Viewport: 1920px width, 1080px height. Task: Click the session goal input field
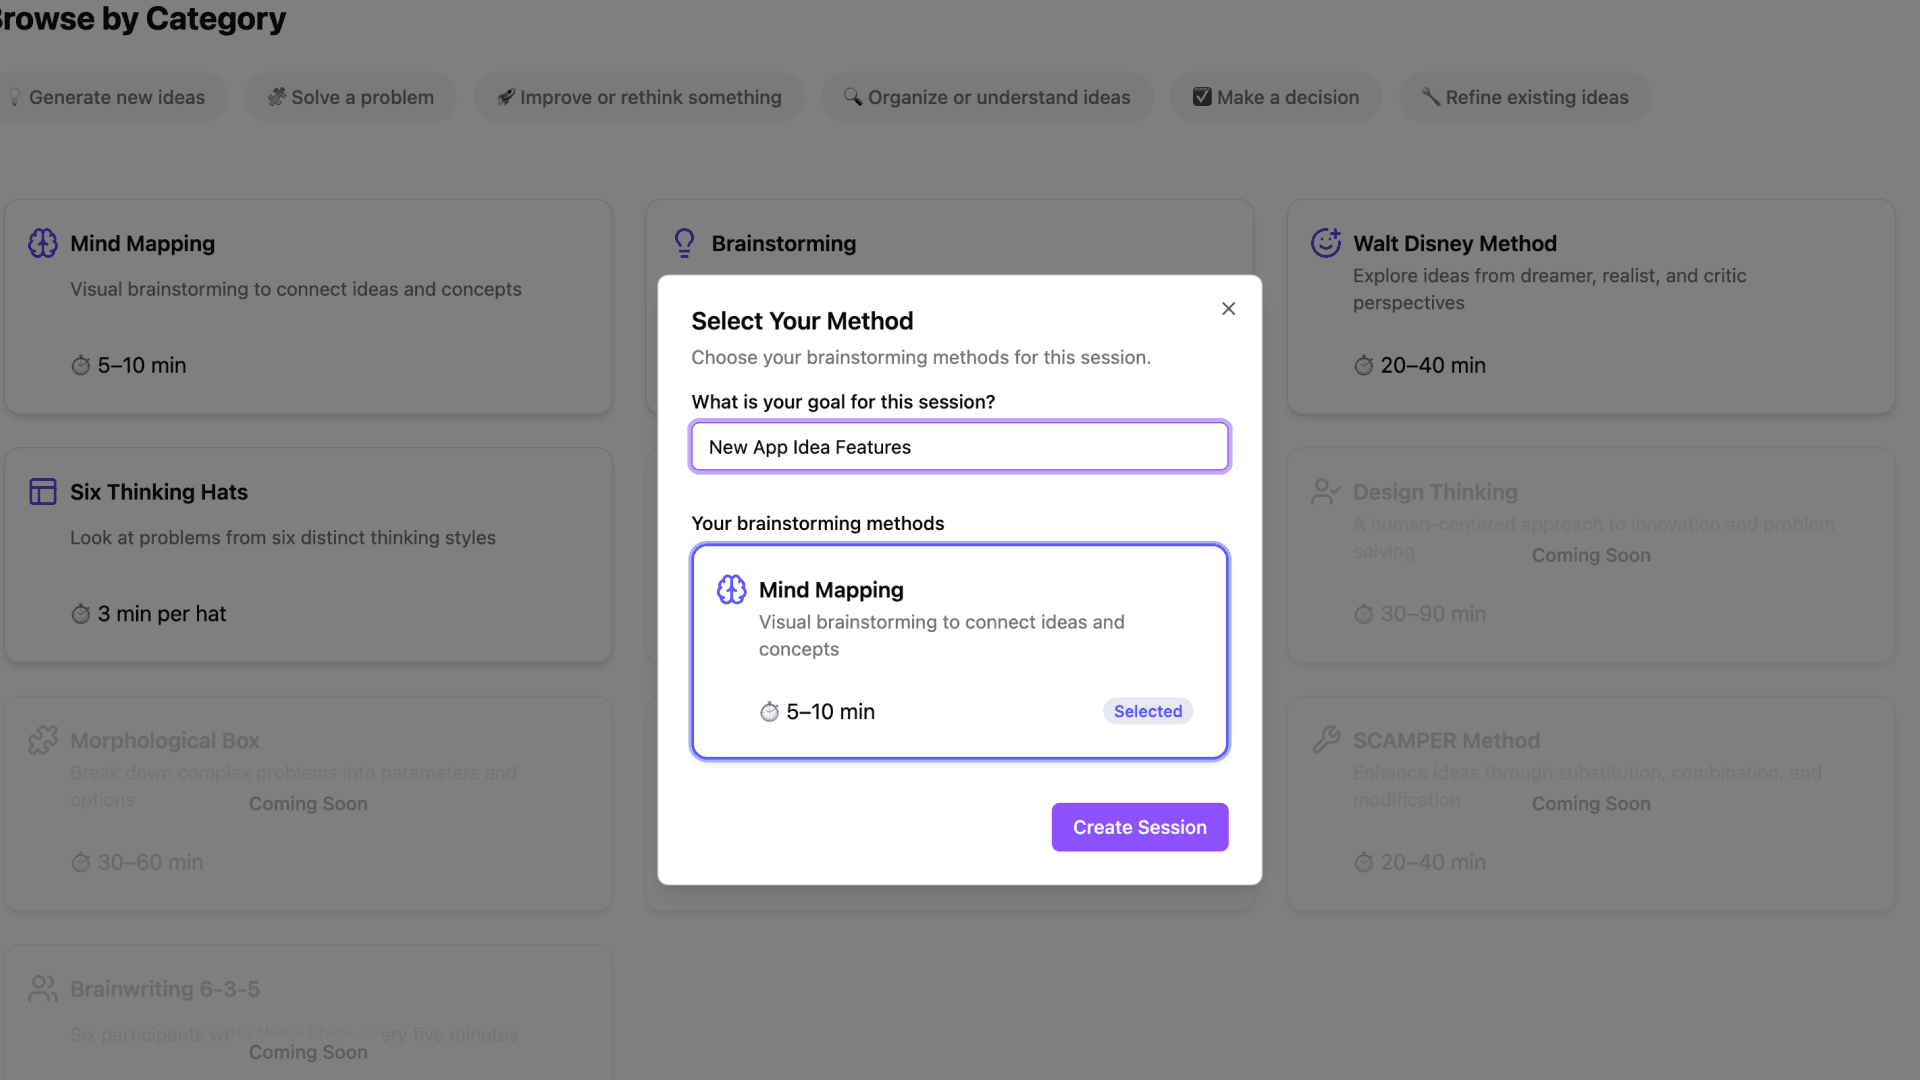tap(958, 446)
